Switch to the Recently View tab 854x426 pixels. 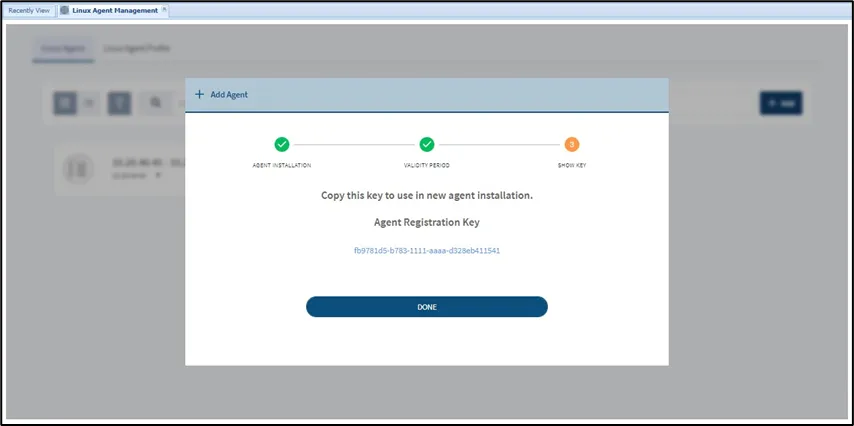click(x=29, y=10)
